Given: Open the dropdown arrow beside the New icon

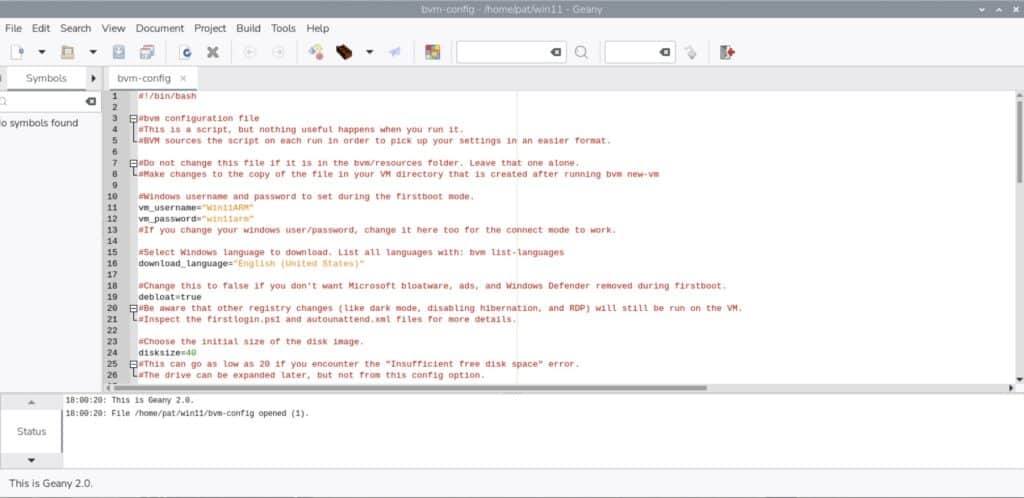Looking at the screenshot, I should coord(42,52).
